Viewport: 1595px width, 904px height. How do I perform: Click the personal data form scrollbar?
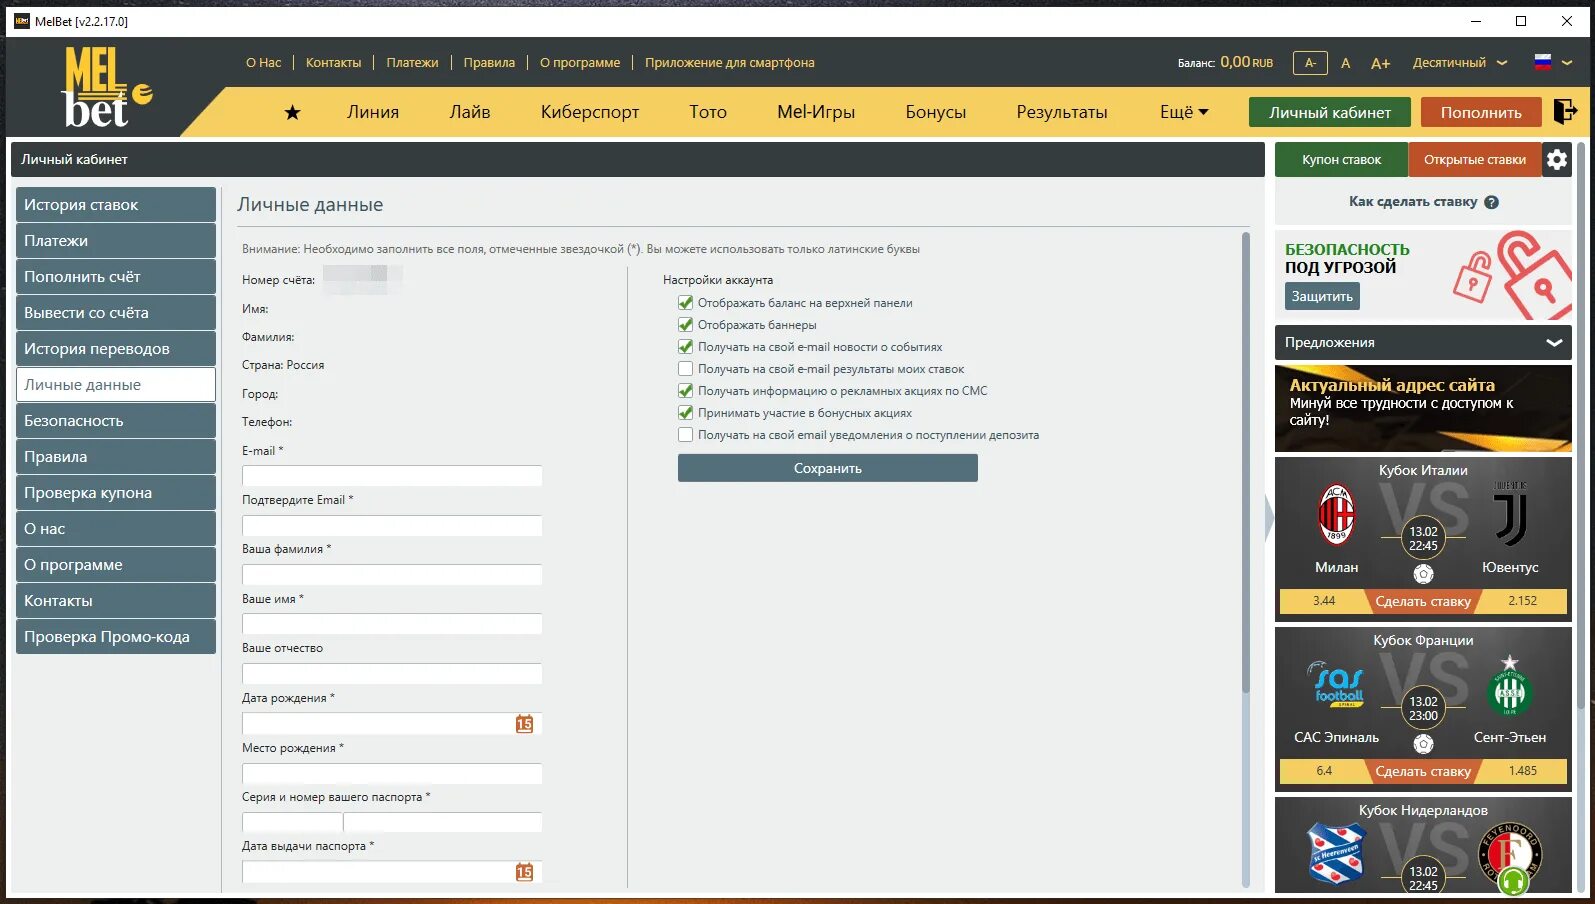(1245, 462)
